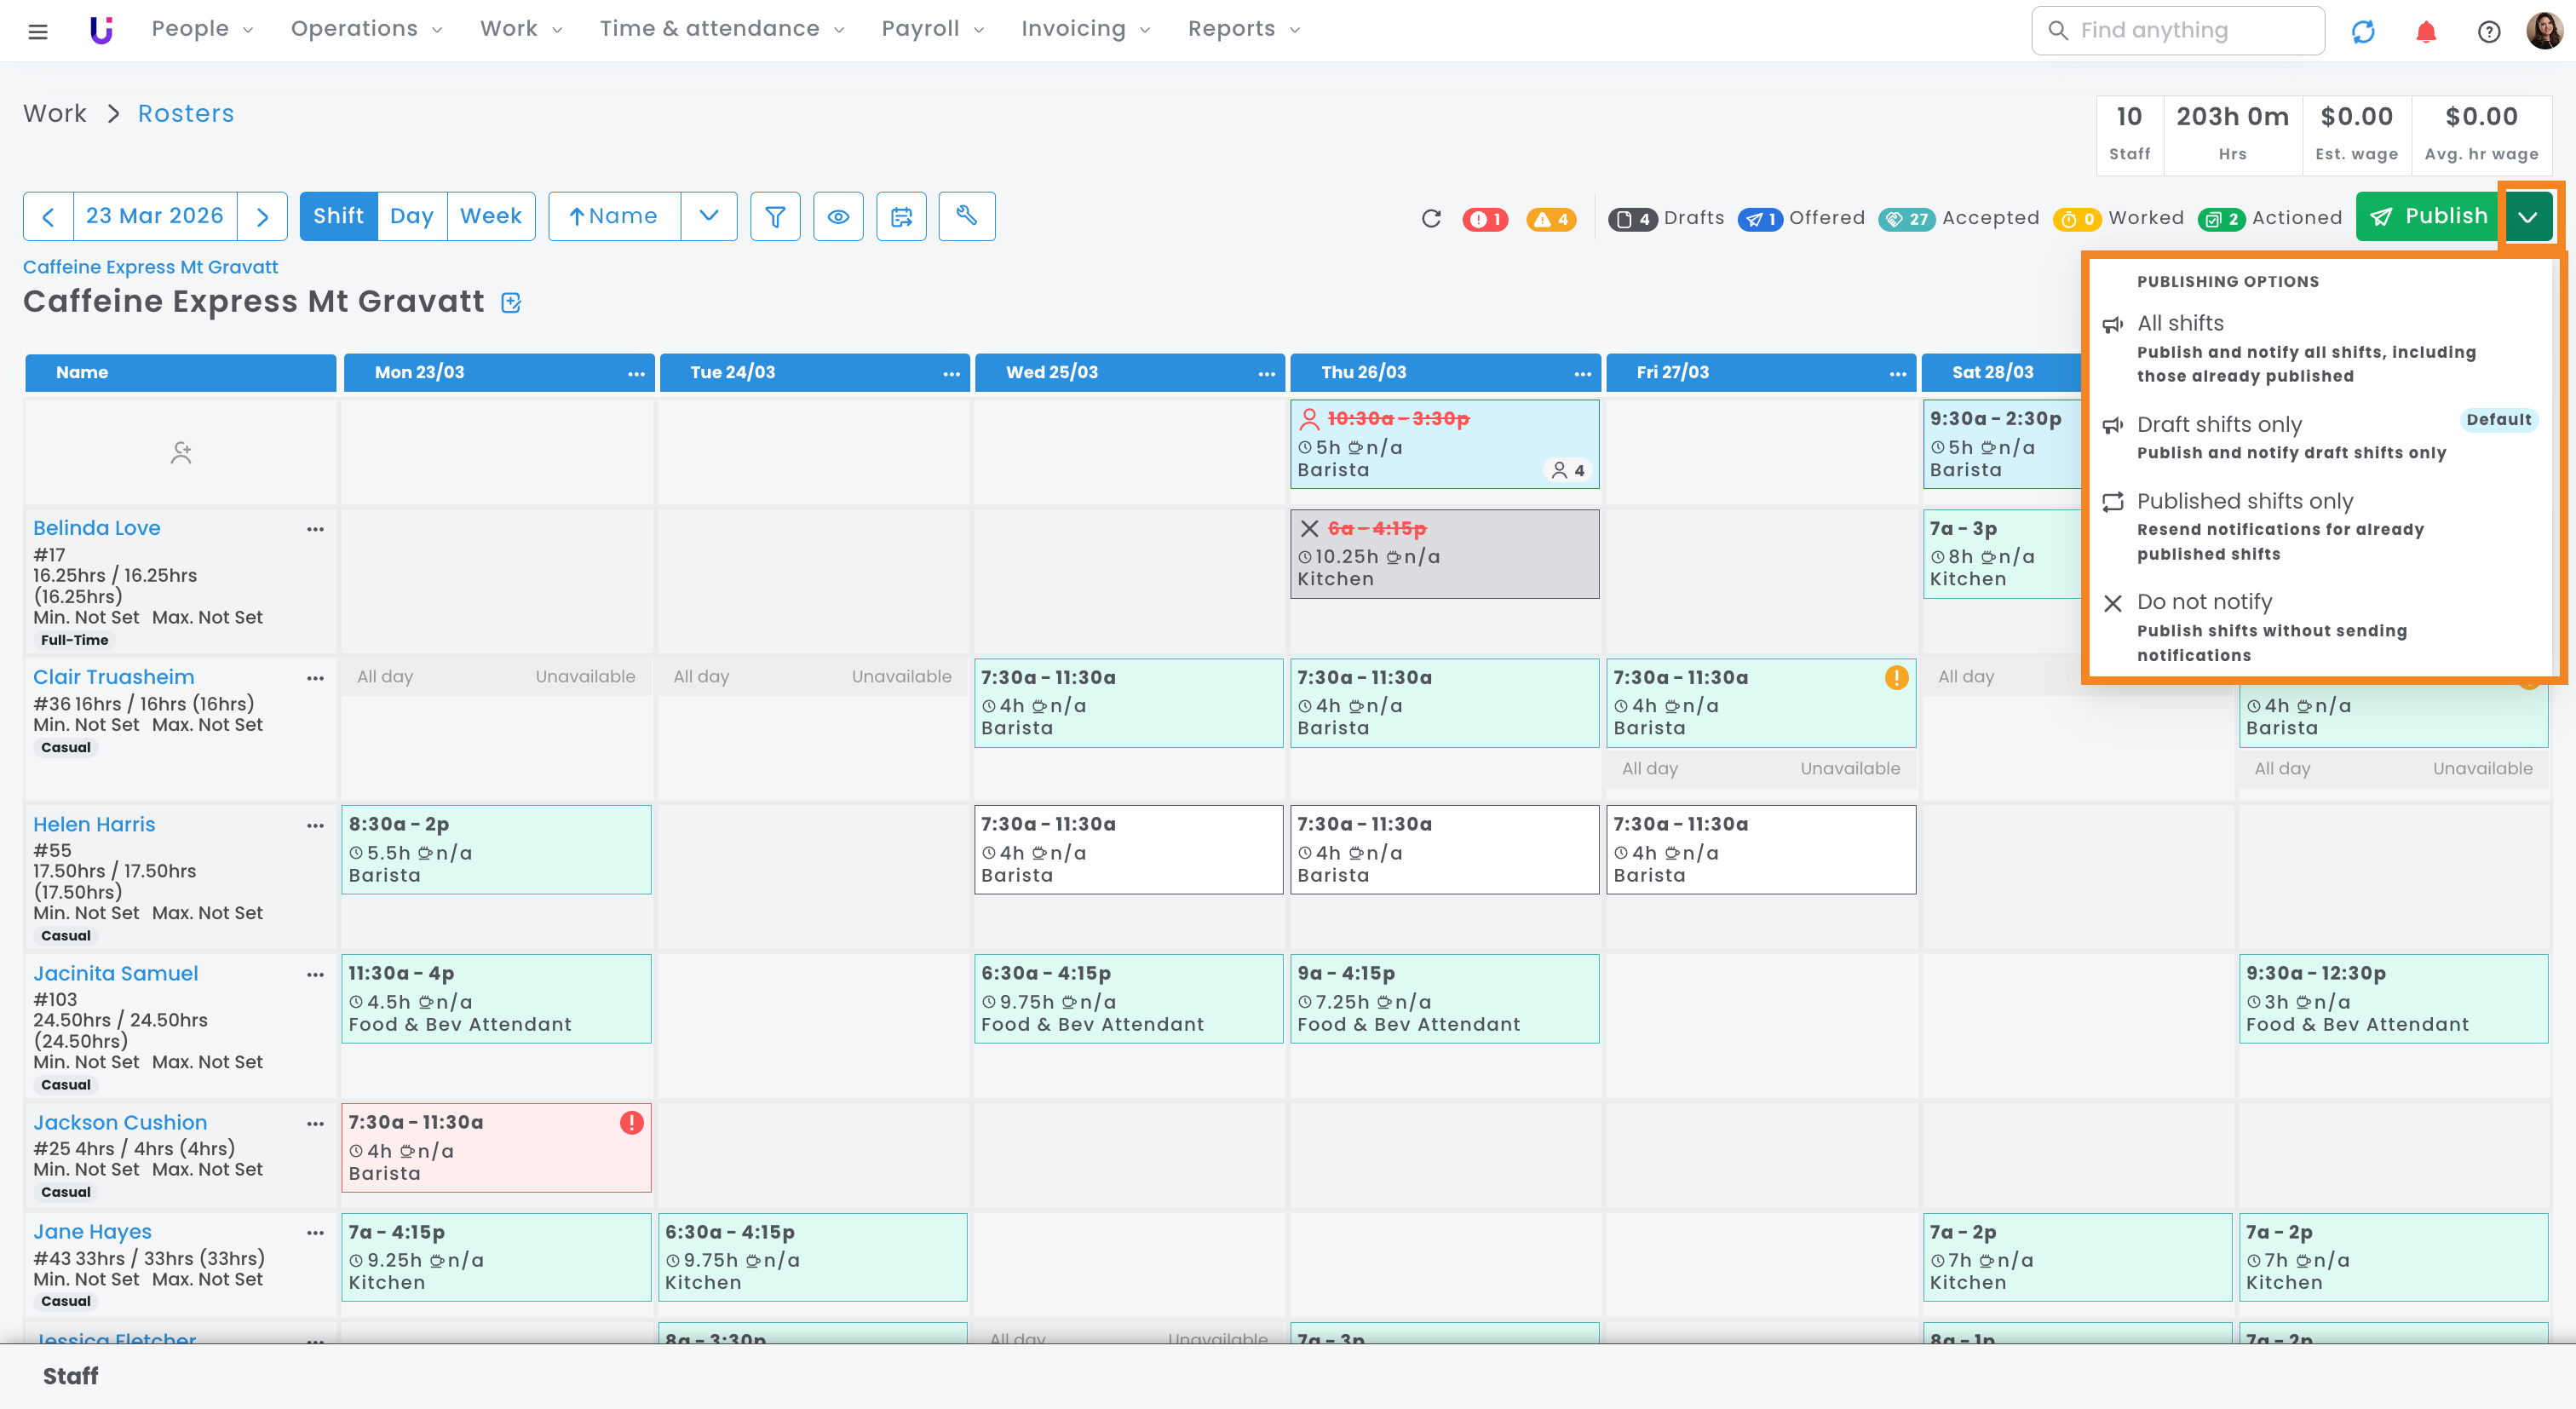This screenshot has width=2576, height=1409.
Task: Toggle the eye visibility options button
Action: tap(838, 216)
